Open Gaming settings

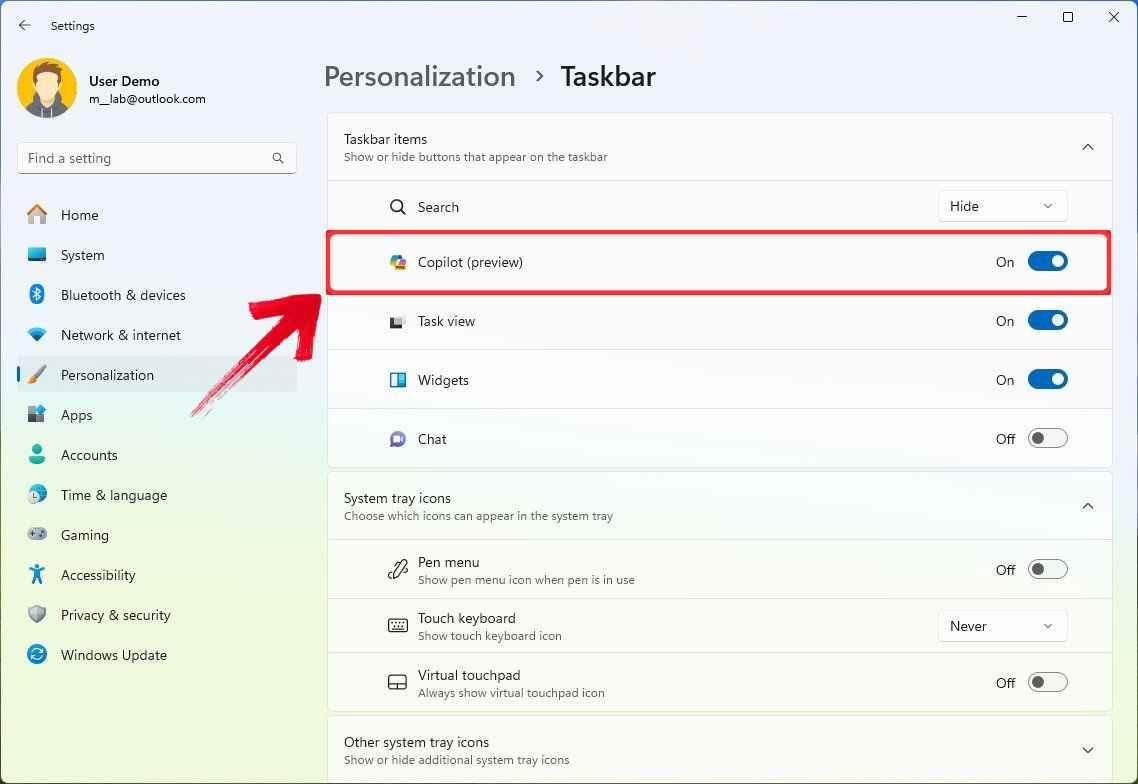pos(84,535)
